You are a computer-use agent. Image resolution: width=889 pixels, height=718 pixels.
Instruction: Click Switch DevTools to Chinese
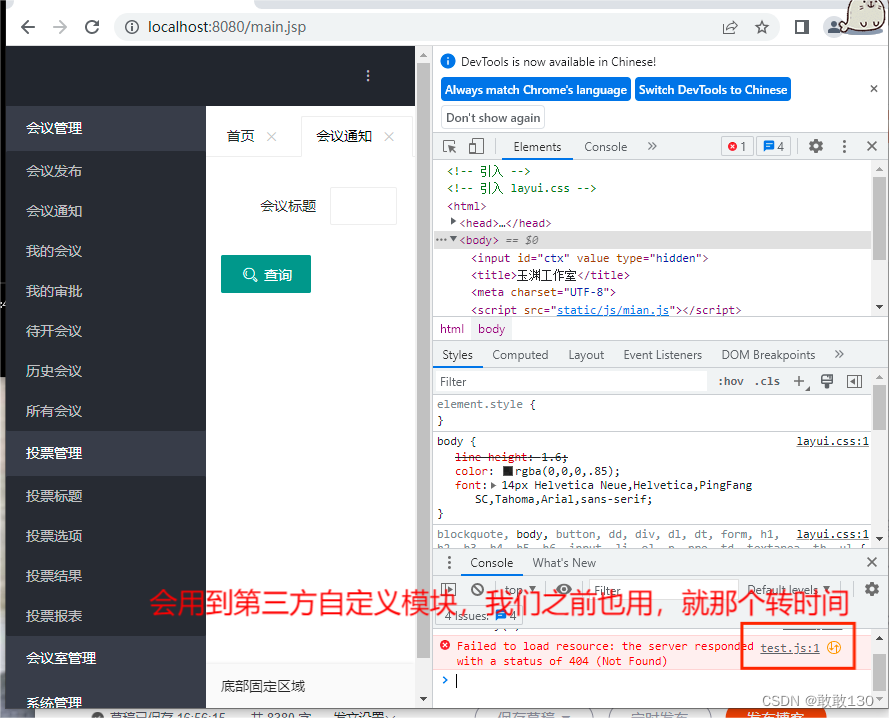tap(713, 90)
